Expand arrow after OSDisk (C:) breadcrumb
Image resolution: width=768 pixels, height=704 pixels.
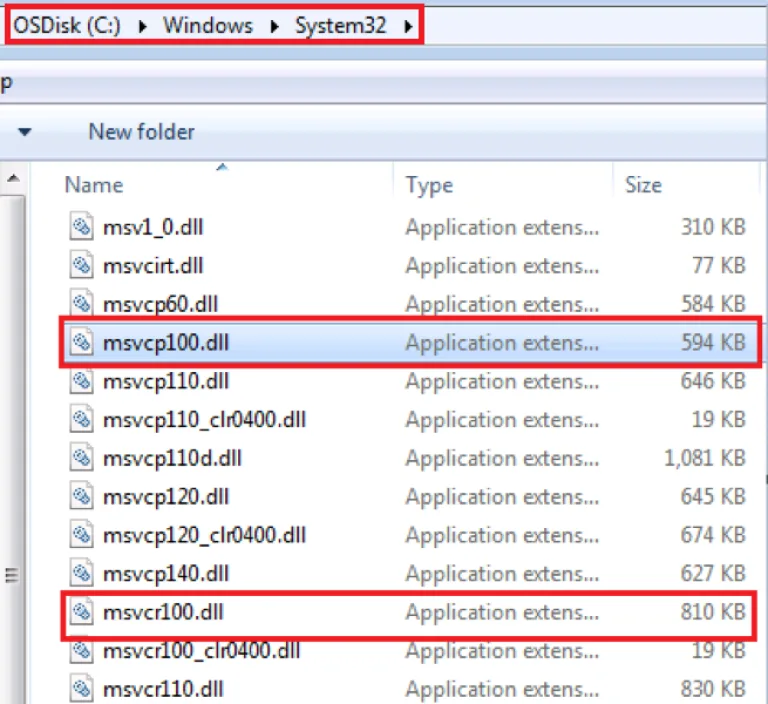coord(143,26)
